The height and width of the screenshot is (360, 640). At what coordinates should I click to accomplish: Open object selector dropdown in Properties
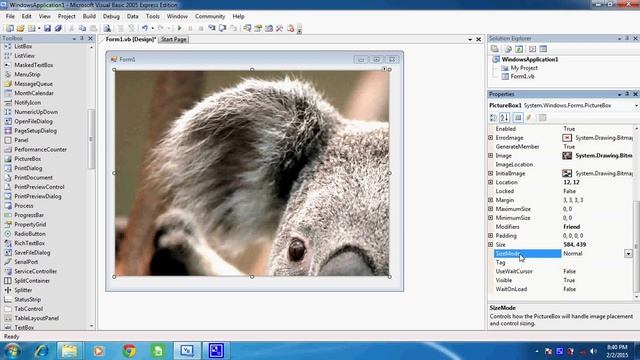click(x=636, y=106)
